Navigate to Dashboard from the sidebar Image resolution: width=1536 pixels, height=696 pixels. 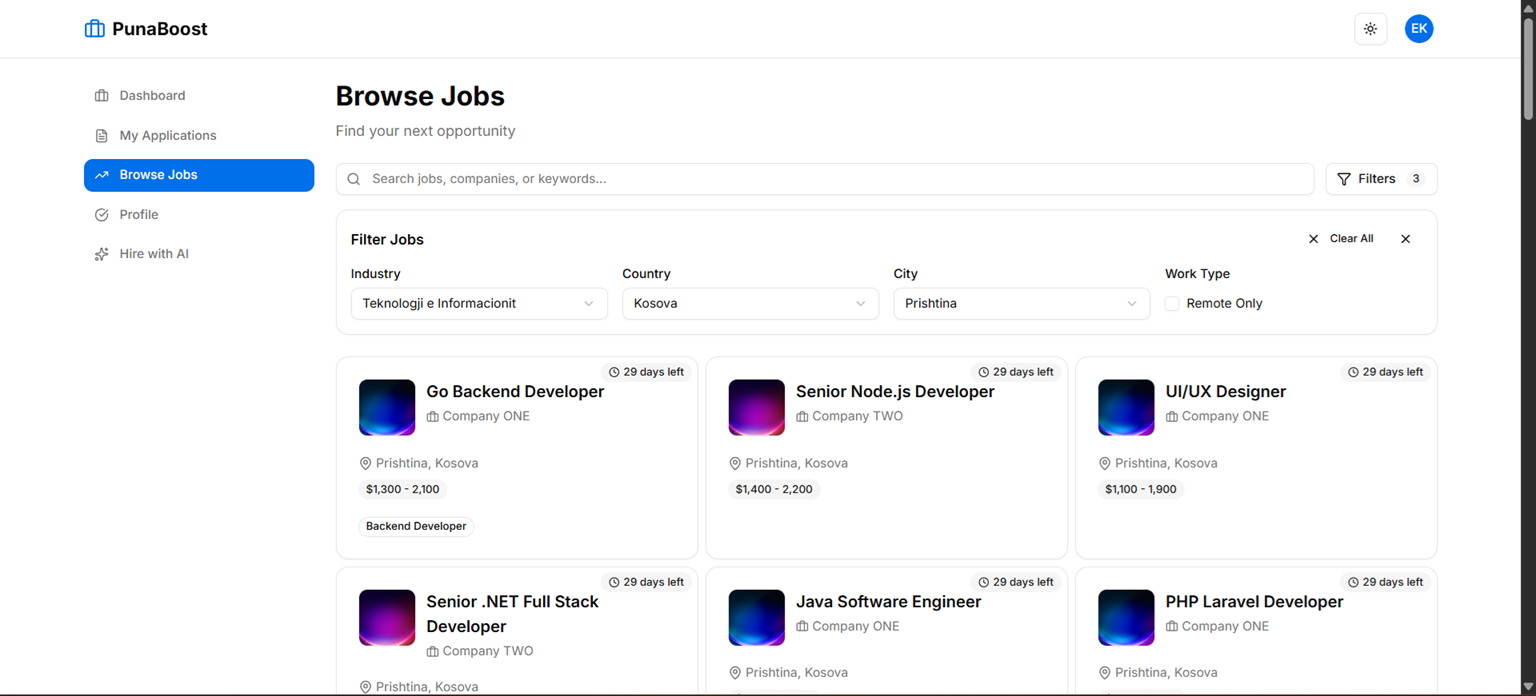(152, 95)
